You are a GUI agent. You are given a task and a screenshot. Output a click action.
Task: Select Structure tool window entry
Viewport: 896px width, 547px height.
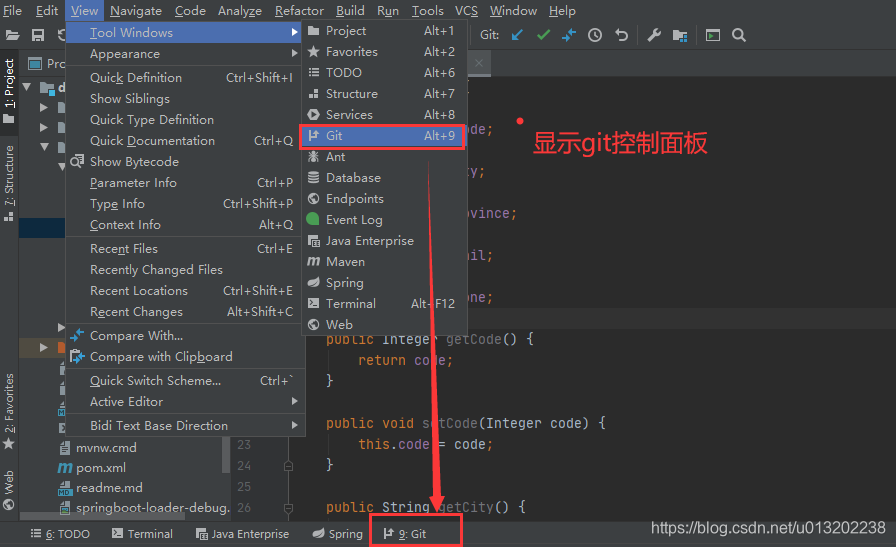click(383, 94)
